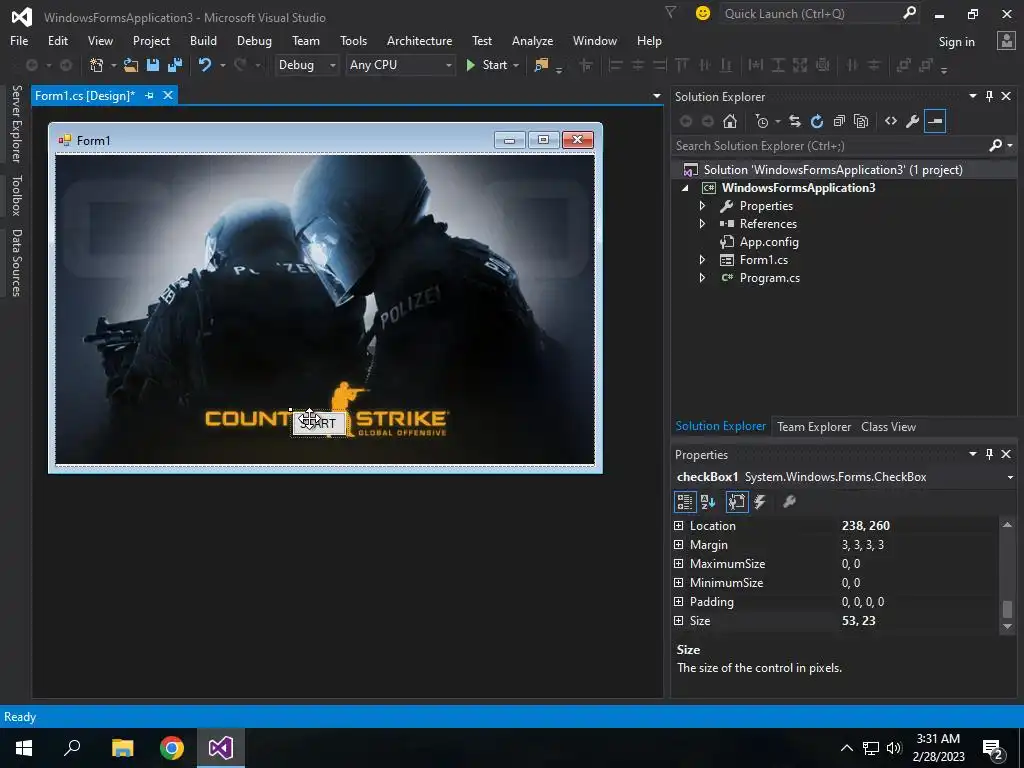Save the current file with the disk icon
The height and width of the screenshot is (768, 1024).
coord(153,65)
